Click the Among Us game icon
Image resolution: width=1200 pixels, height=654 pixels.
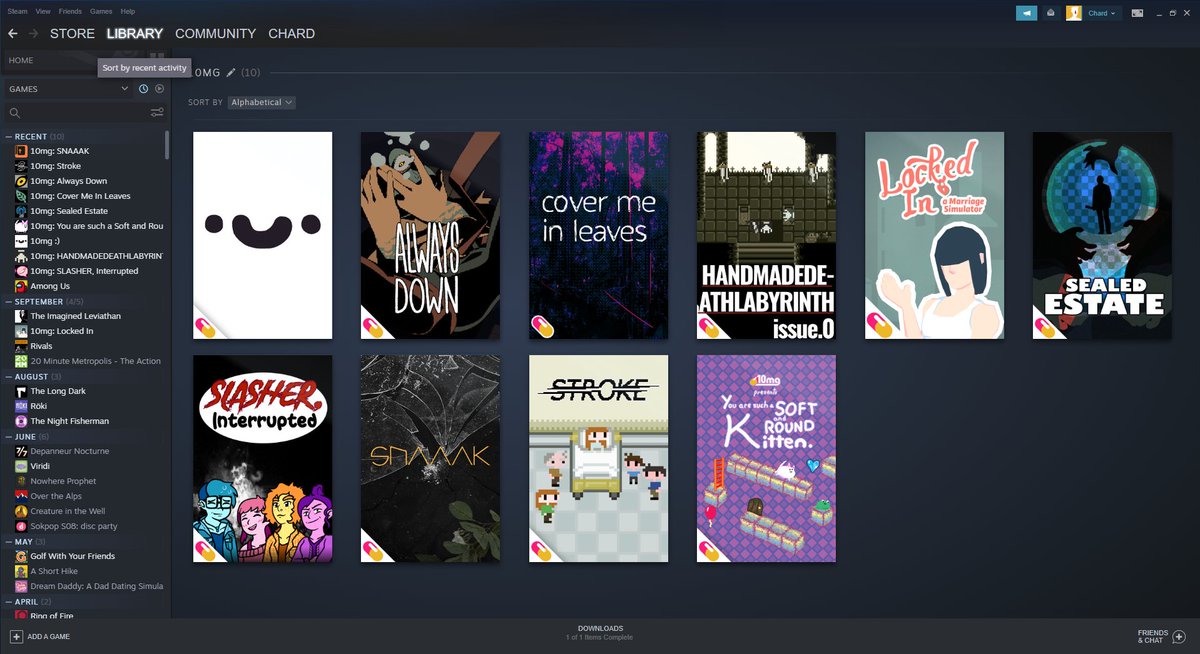click(x=21, y=286)
